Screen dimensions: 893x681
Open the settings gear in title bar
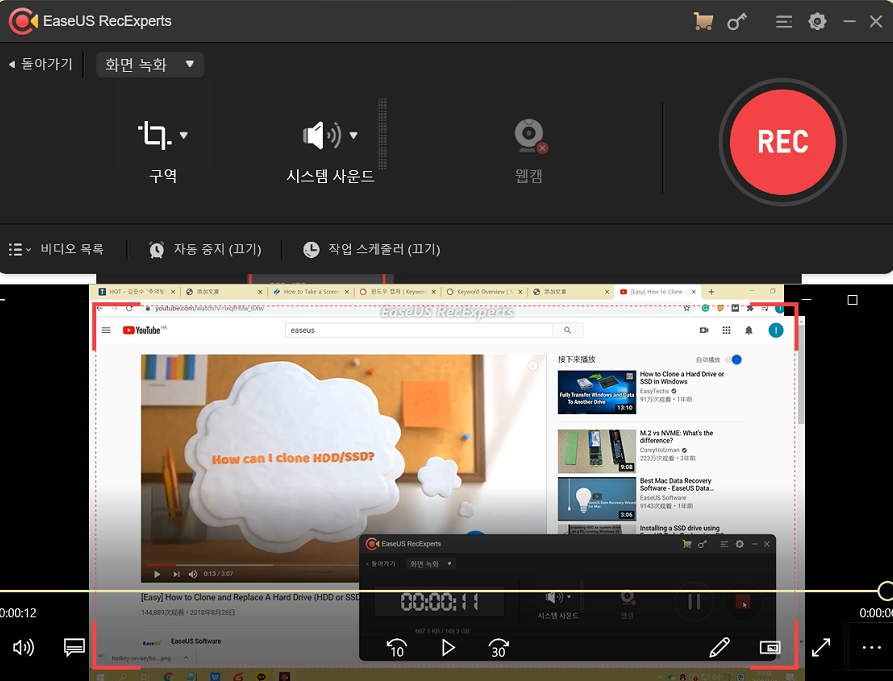pyautogui.click(x=818, y=21)
